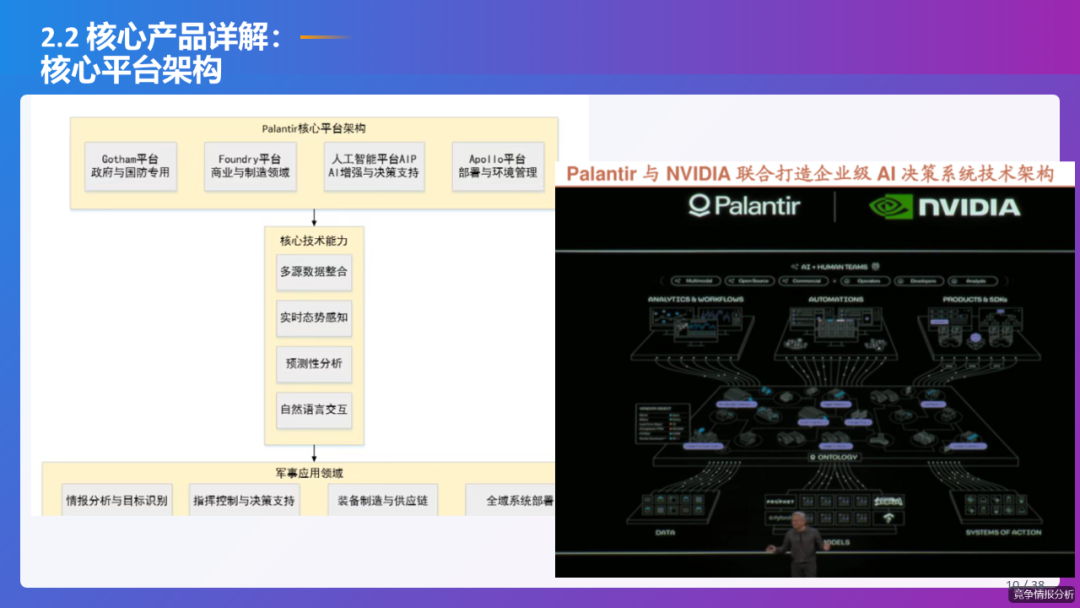Click the "ANALYTICS & WORKFLOWS" label
Image resolution: width=1080 pixels, height=608 pixels.
pyautogui.click(x=696, y=300)
